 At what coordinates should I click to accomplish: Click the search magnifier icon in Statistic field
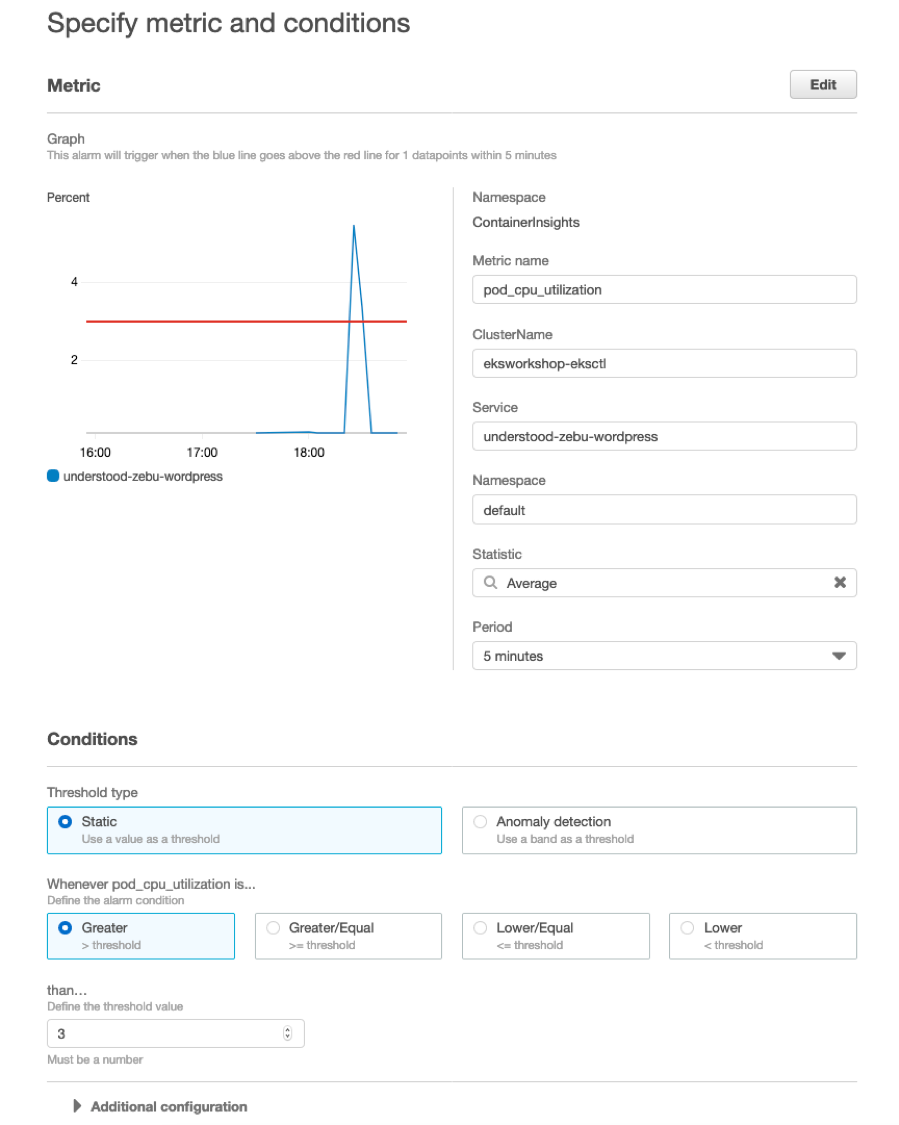click(x=490, y=583)
